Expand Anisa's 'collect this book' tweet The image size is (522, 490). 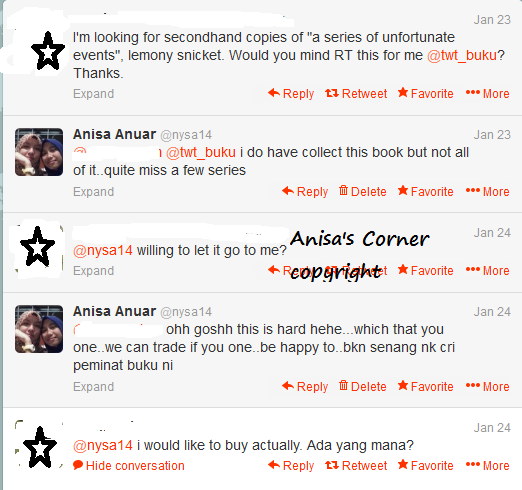click(94, 192)
